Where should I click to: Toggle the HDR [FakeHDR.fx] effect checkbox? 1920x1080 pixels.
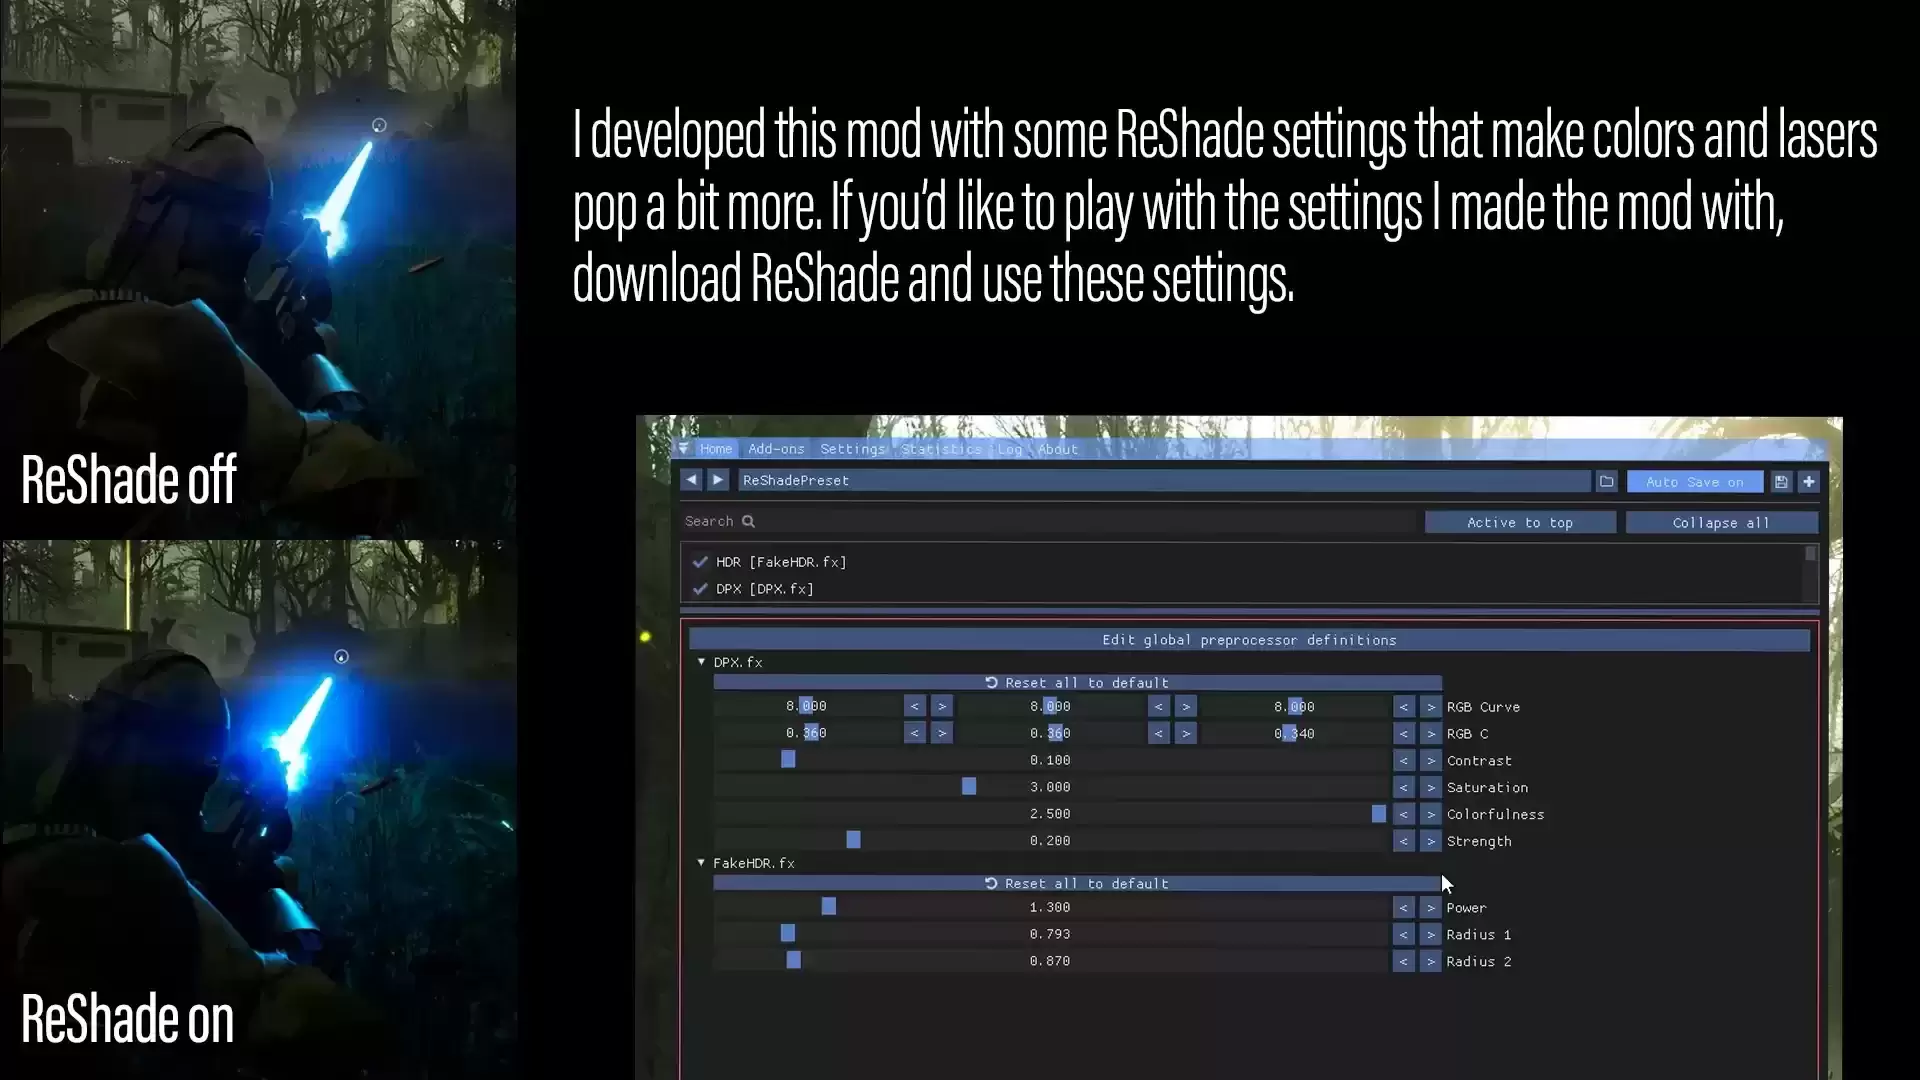click(x=700, y=562)
